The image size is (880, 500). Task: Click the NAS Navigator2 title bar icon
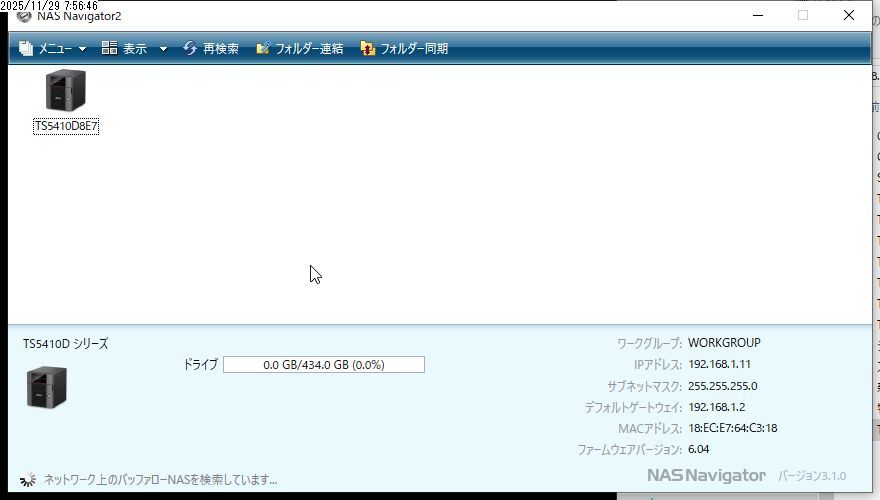24,16
